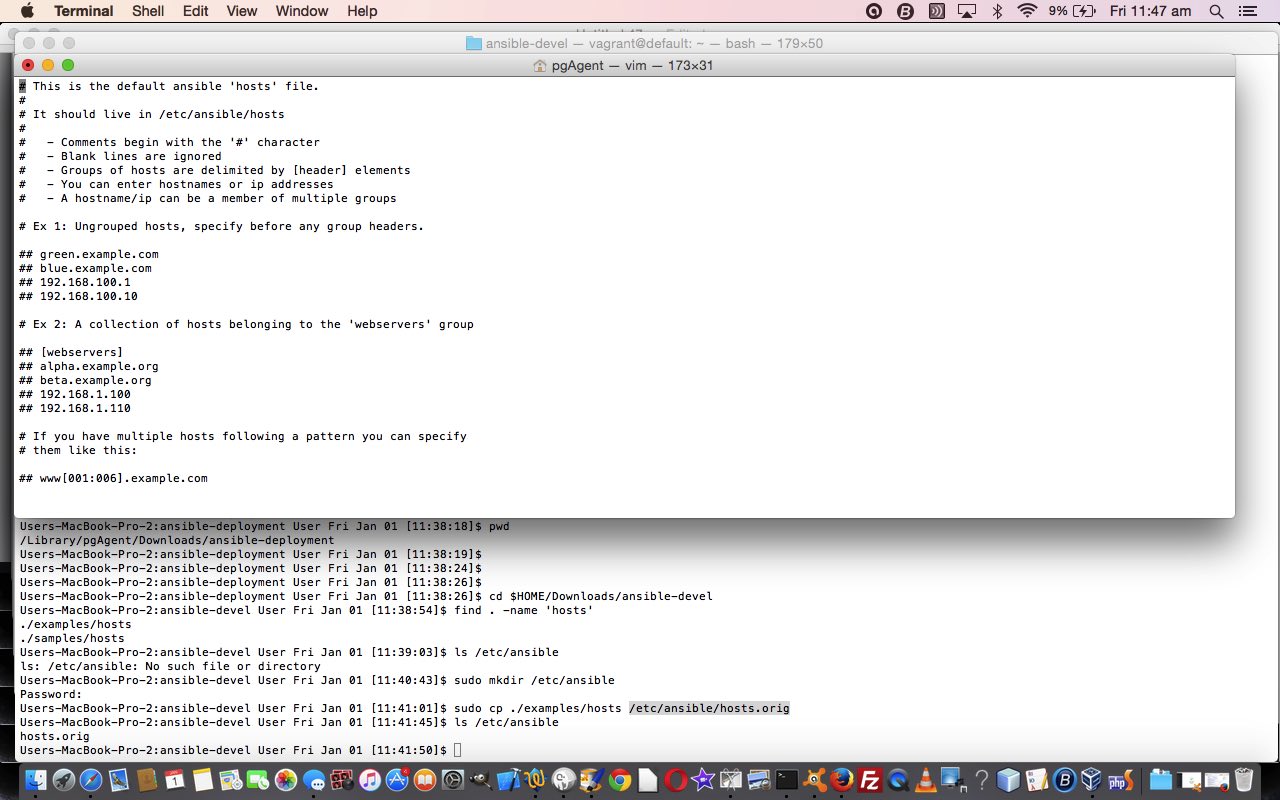Launch Opera from the Dock

click(x=676, y=780)
